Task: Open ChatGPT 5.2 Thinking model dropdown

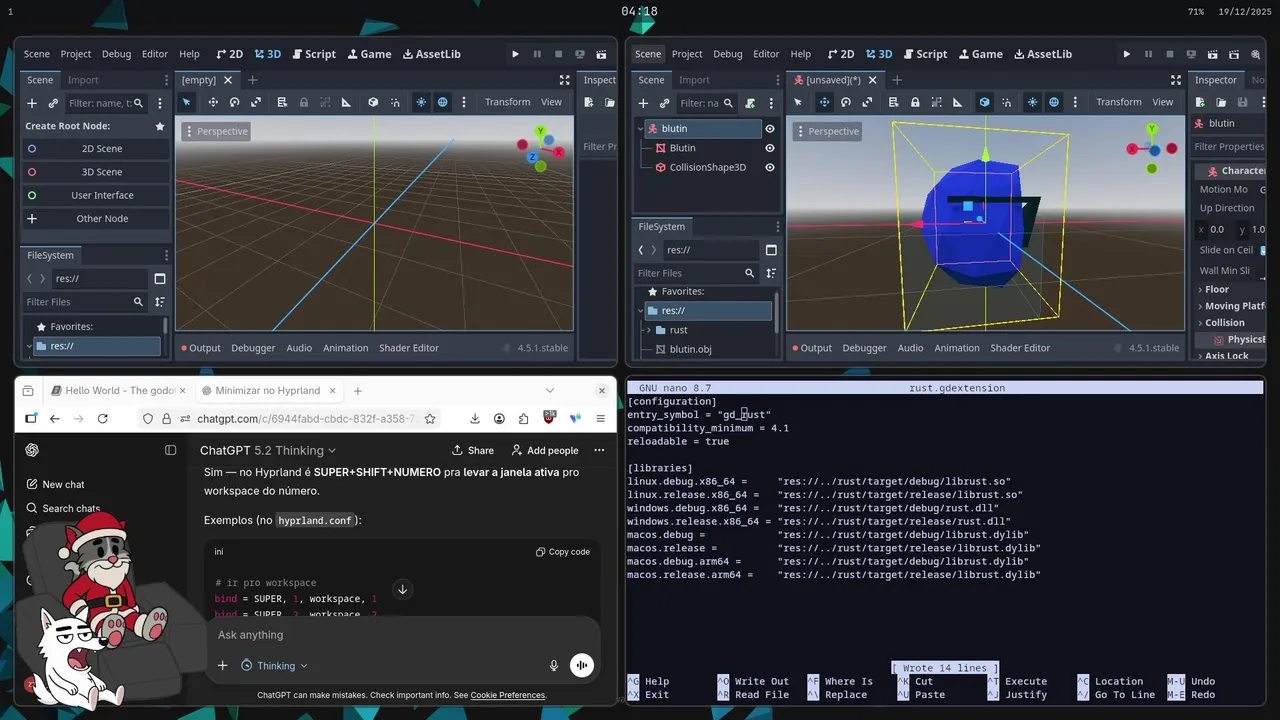Action: click(x=268, y=450)
